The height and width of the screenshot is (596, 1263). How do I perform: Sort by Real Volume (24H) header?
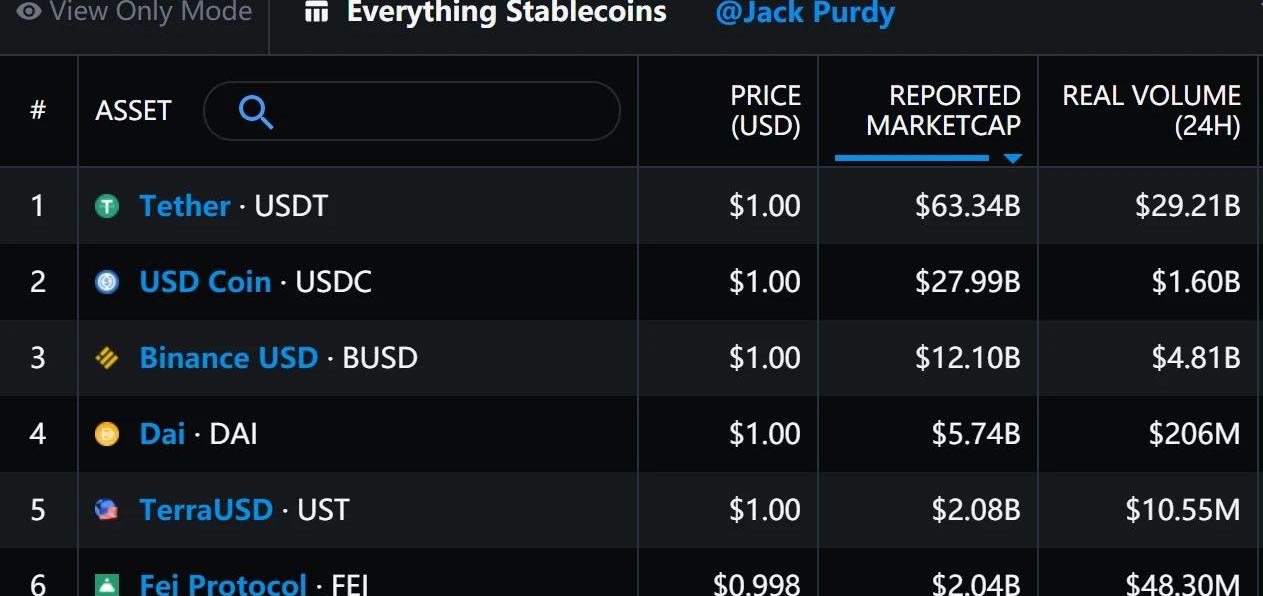pyautogui.click(x=1151, y=110)
